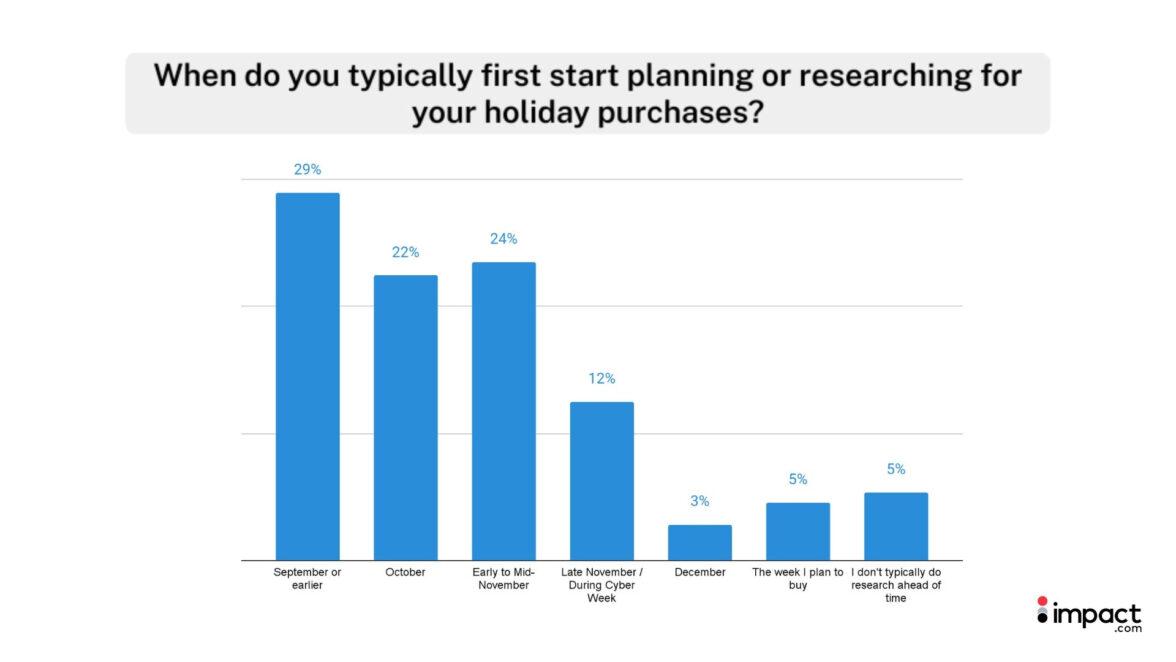Viewport: 1176px width, 662px height.
Task: Click the Late November / During Cyber Week label
Action: [601, 584]
